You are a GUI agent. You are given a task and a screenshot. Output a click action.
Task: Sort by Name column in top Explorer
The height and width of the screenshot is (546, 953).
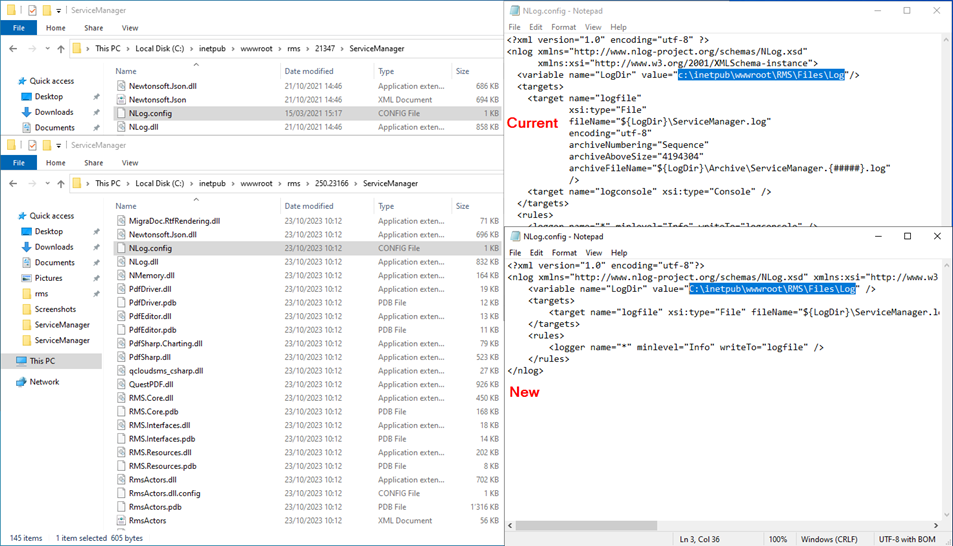(x=126, y=71)
